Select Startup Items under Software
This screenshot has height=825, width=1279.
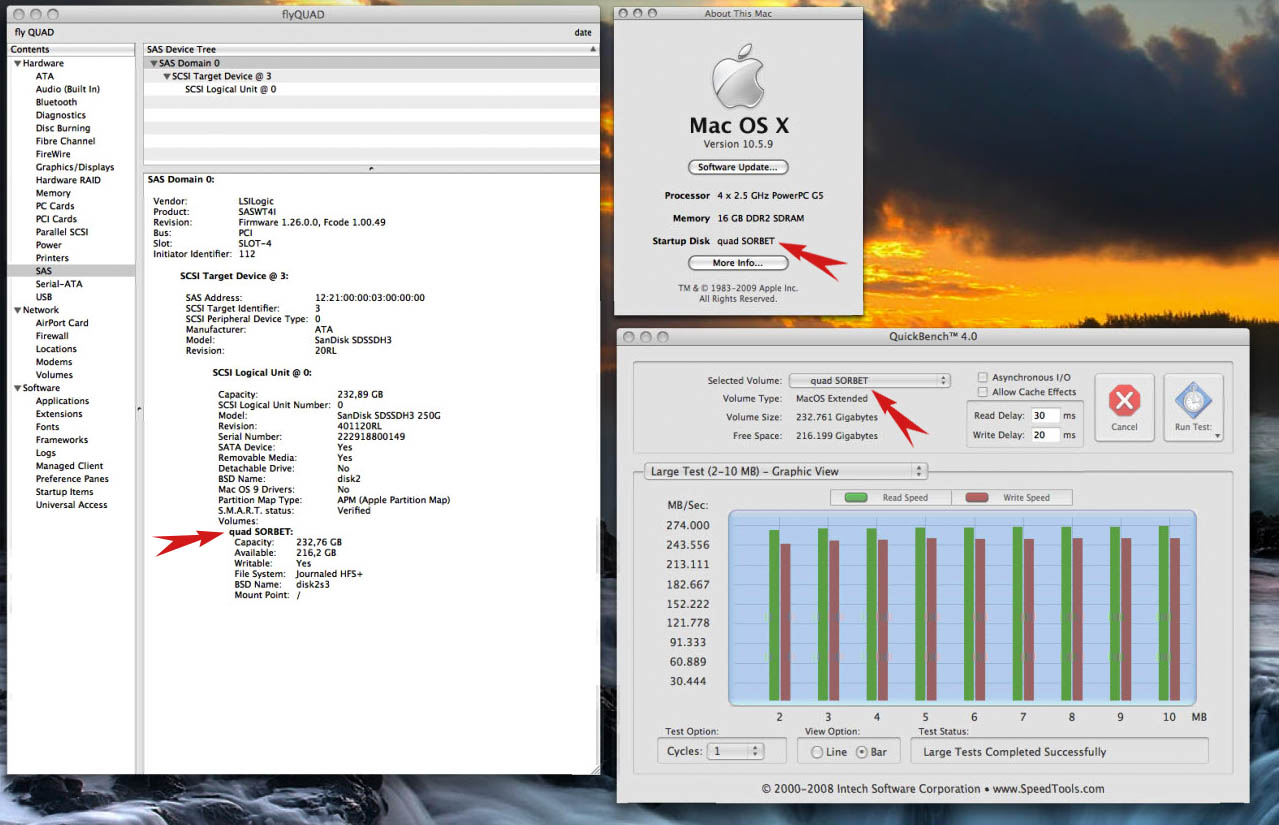(x=65, y=492)
